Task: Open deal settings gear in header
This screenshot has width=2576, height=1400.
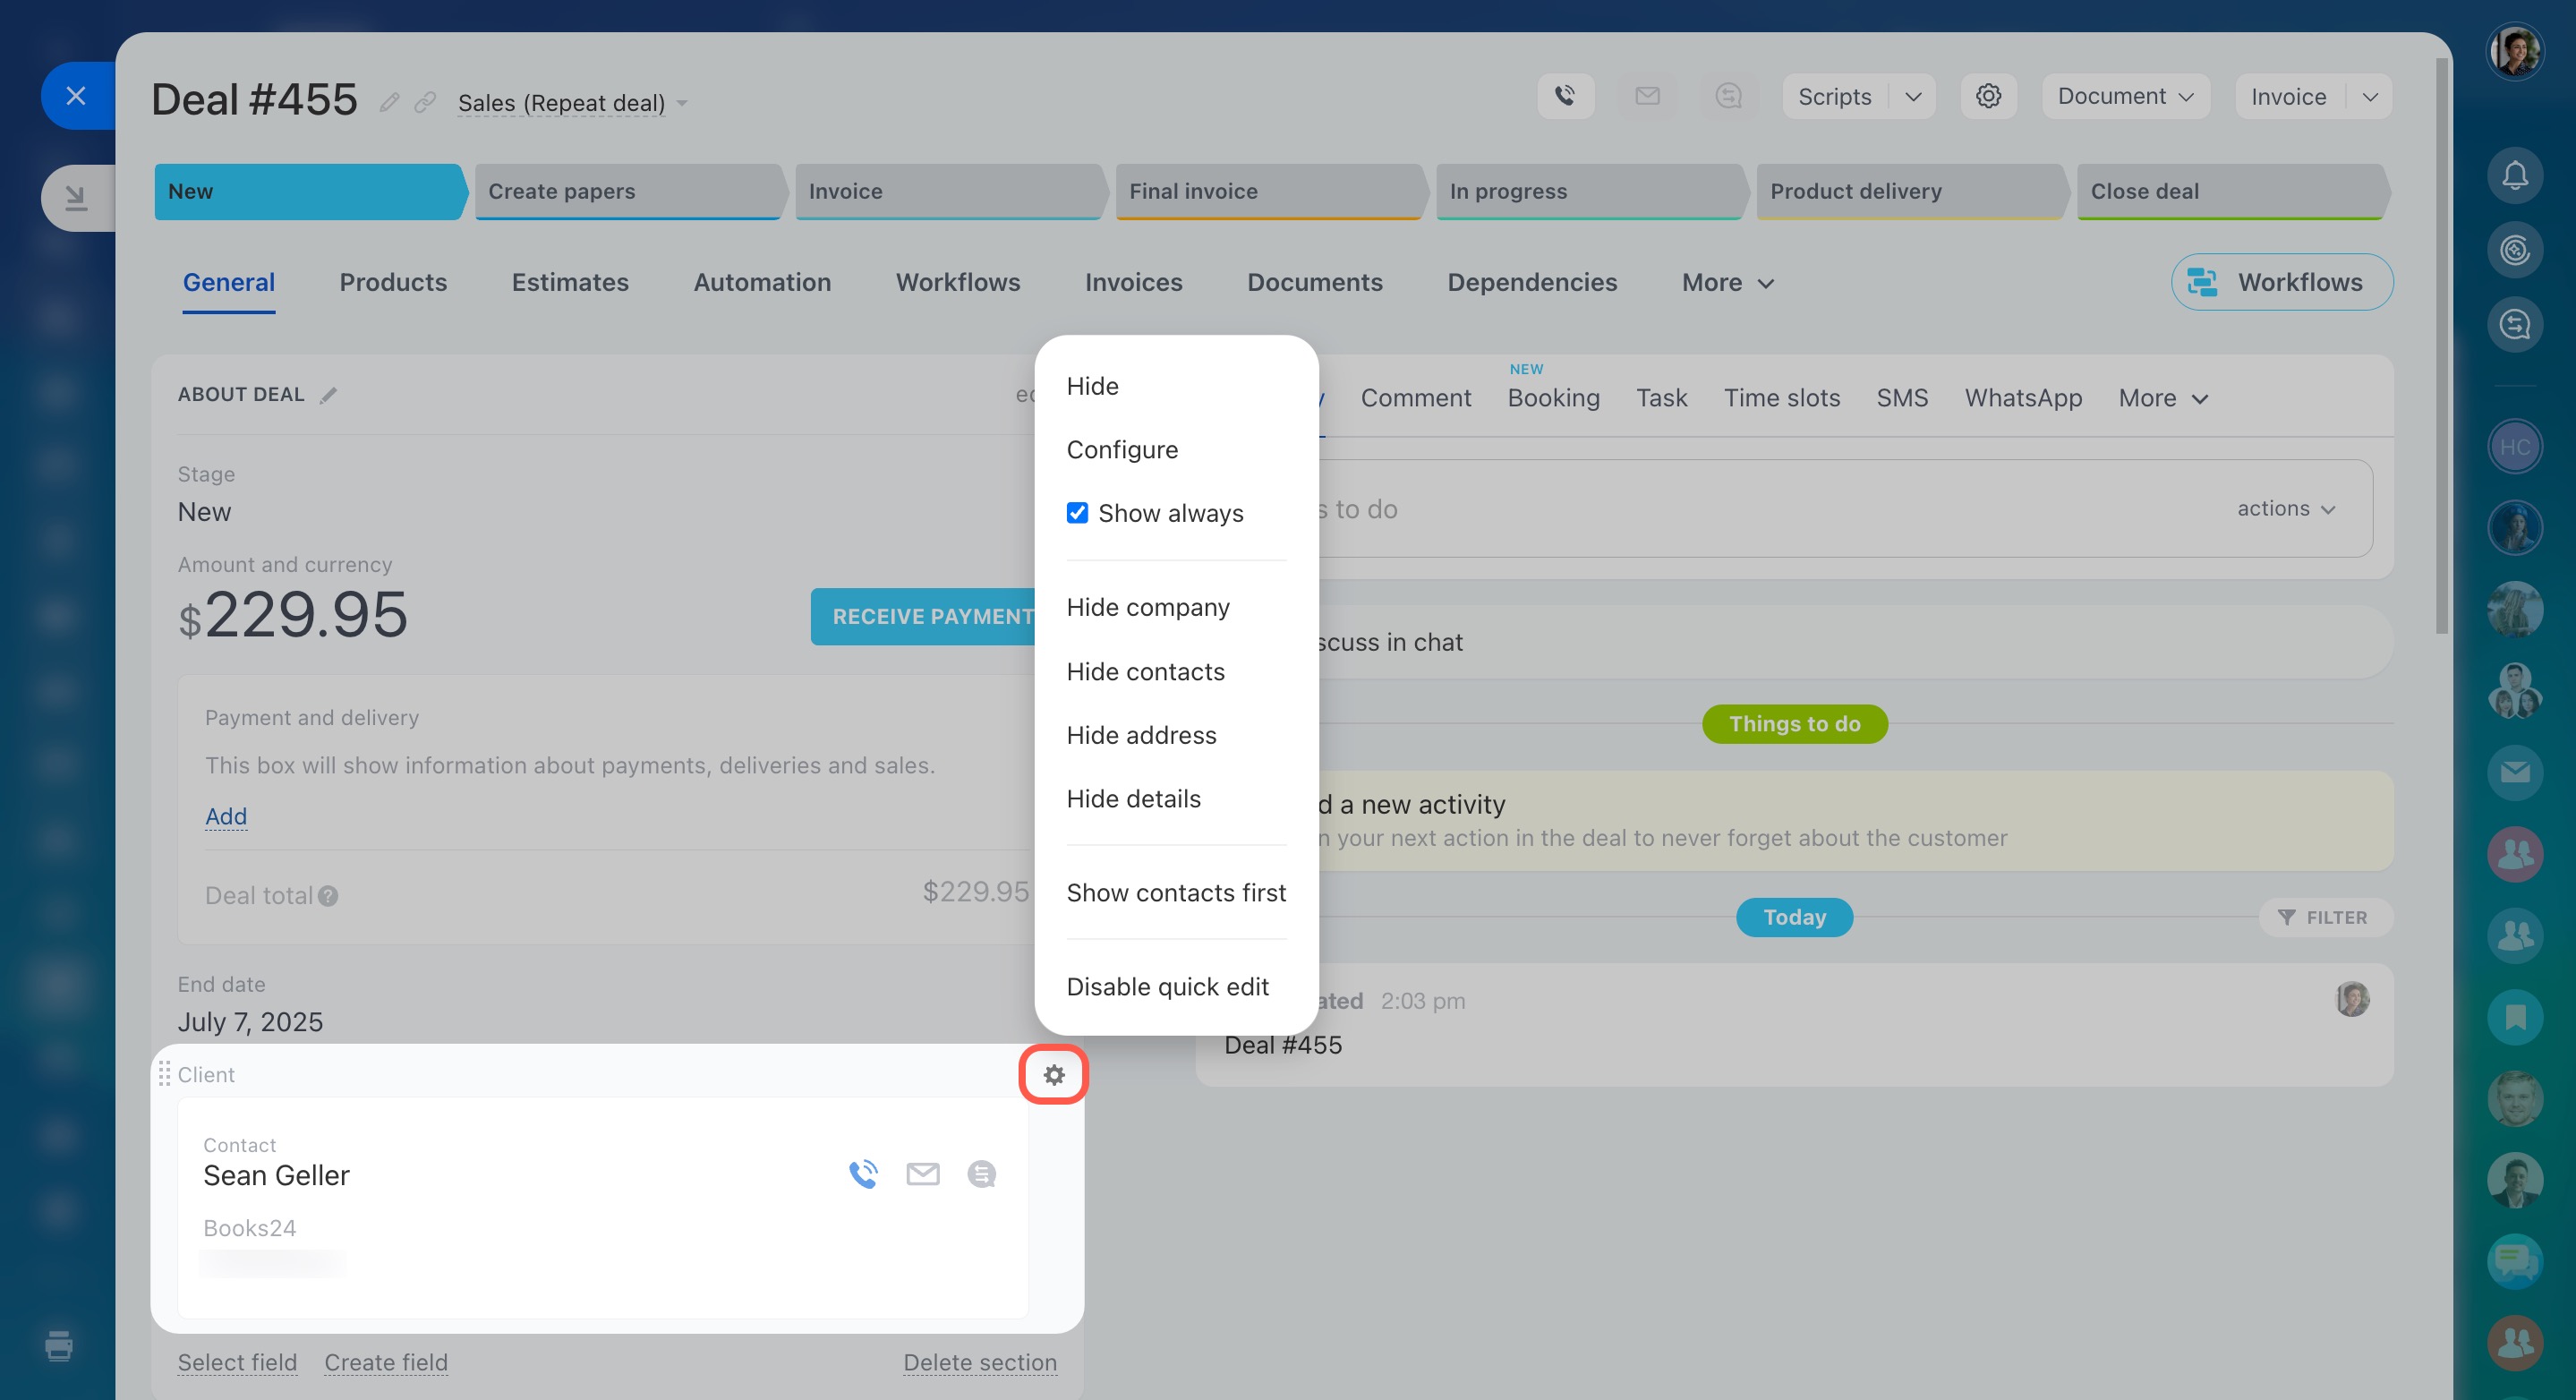Action: (1988, 96)
